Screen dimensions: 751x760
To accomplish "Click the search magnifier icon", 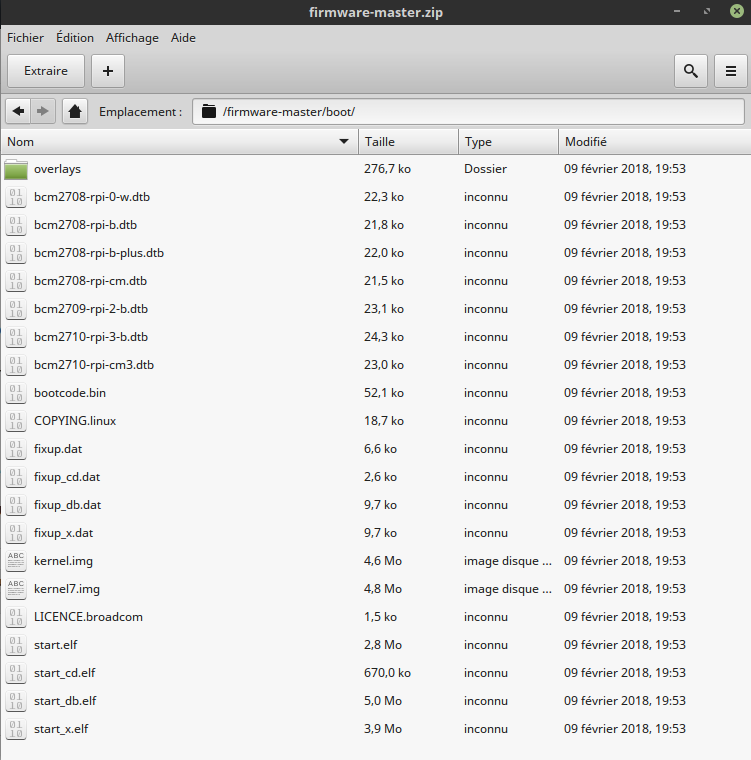I will click(x=690, y=71).
